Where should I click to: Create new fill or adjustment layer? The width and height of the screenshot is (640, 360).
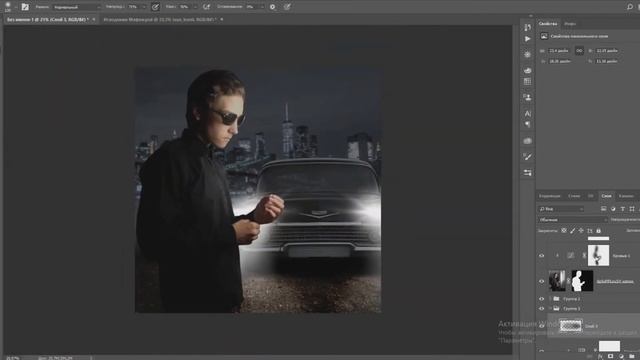tap(621, 356)
